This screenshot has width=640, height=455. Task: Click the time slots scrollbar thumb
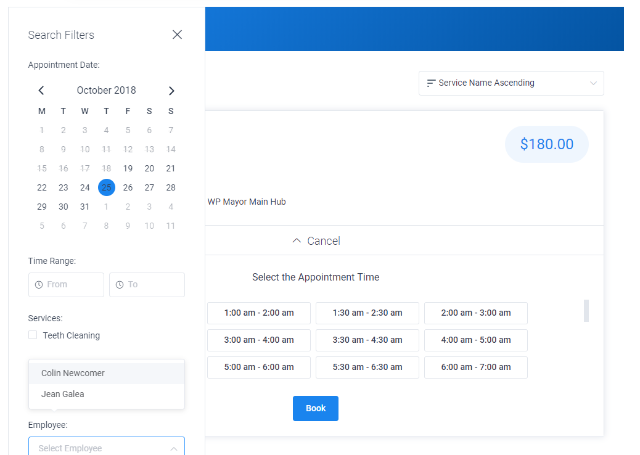[587, 311]
